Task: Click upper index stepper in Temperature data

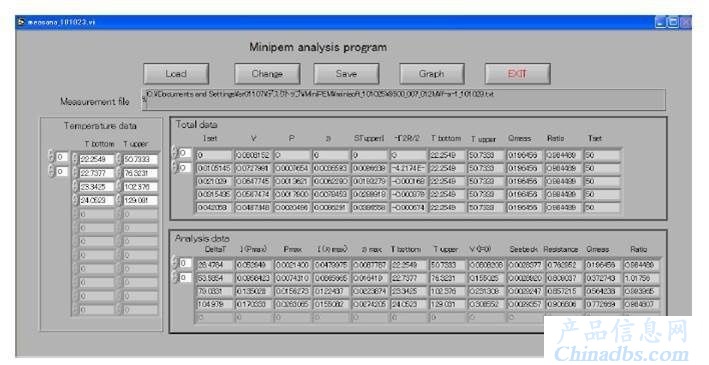Action: [51, 157]
